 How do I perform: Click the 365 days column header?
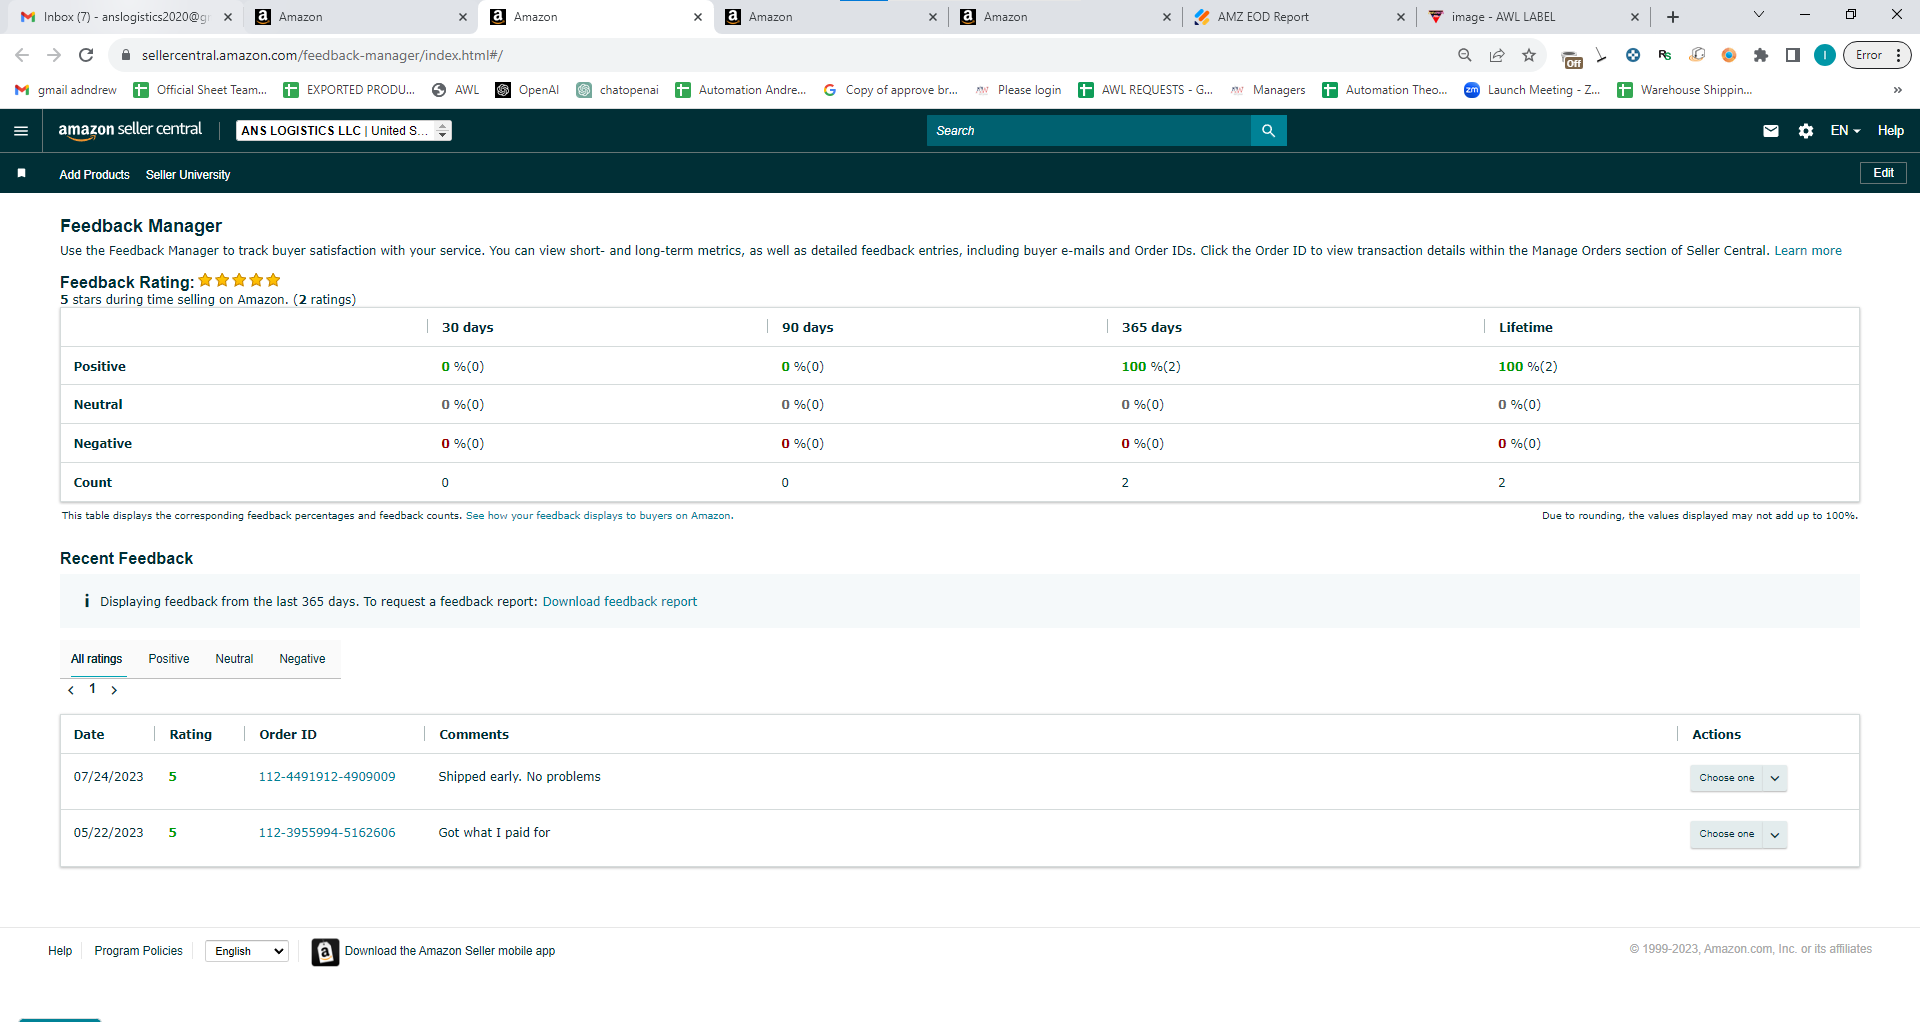(x=1152, y=328)
